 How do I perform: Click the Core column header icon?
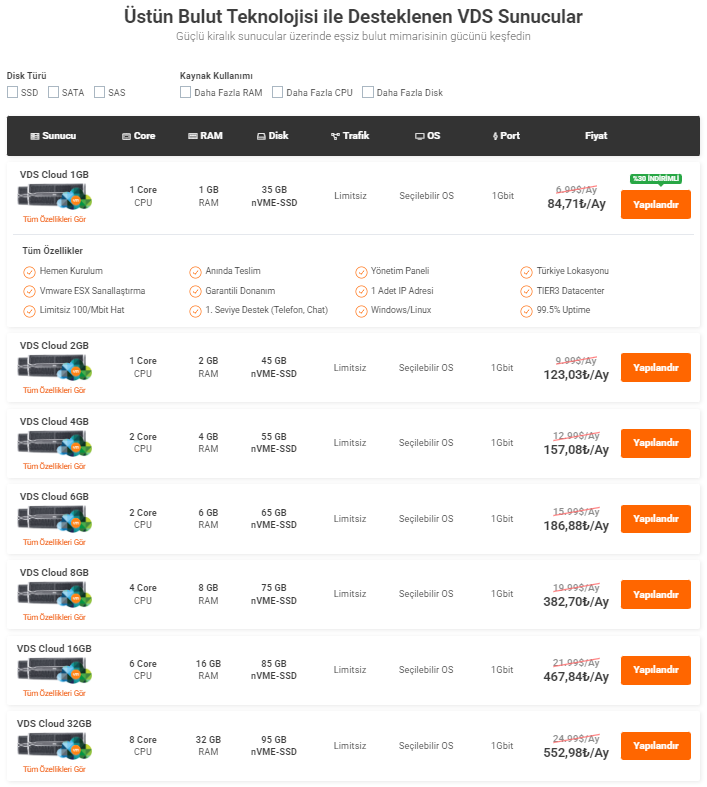(x=126, y=136)
